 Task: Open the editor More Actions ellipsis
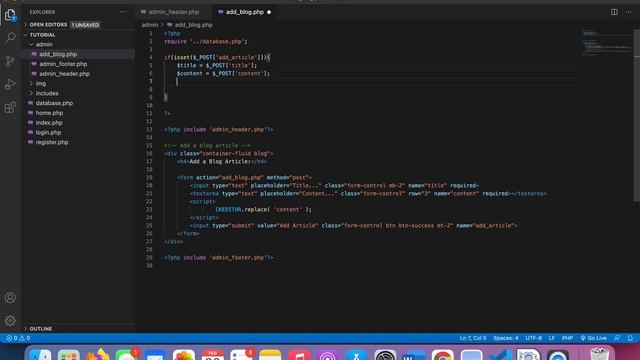click(629, 12)
